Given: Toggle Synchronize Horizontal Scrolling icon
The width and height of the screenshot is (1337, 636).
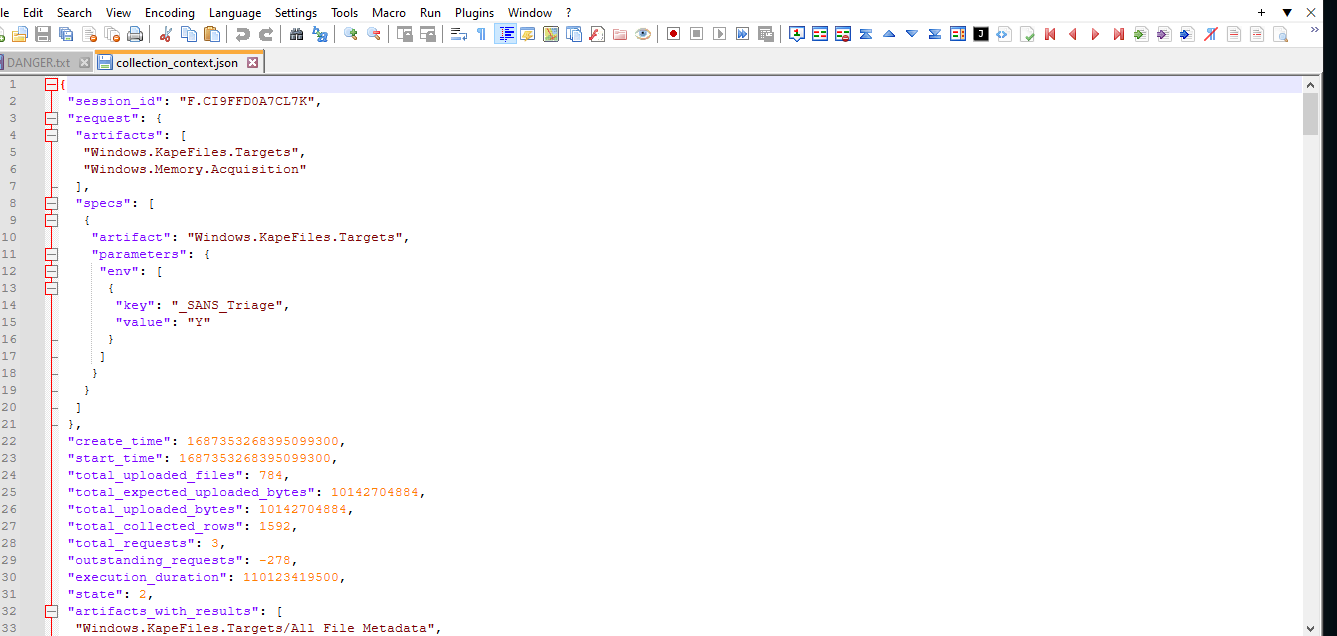Looking at the screenshot, I should point(428,34).
